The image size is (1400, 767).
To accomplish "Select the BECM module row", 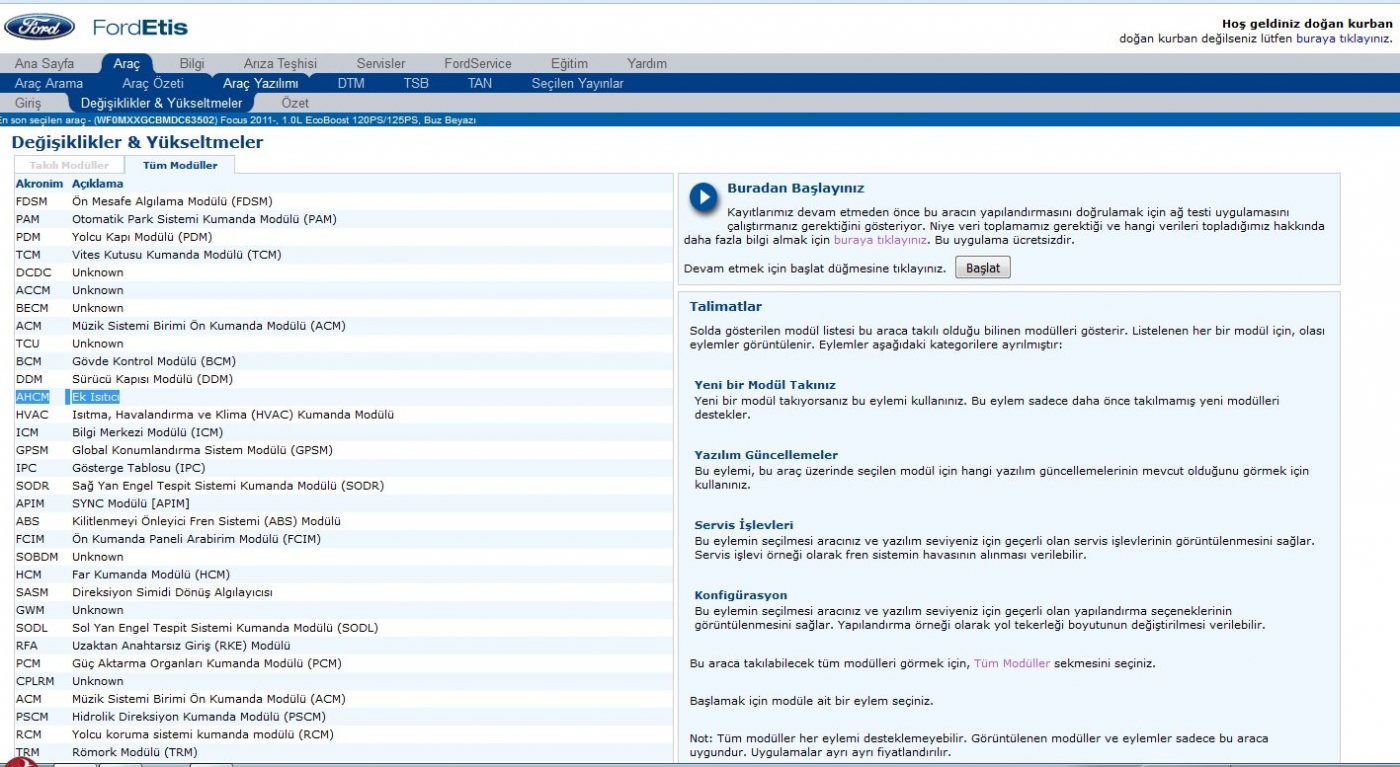I will click(343, 308).
